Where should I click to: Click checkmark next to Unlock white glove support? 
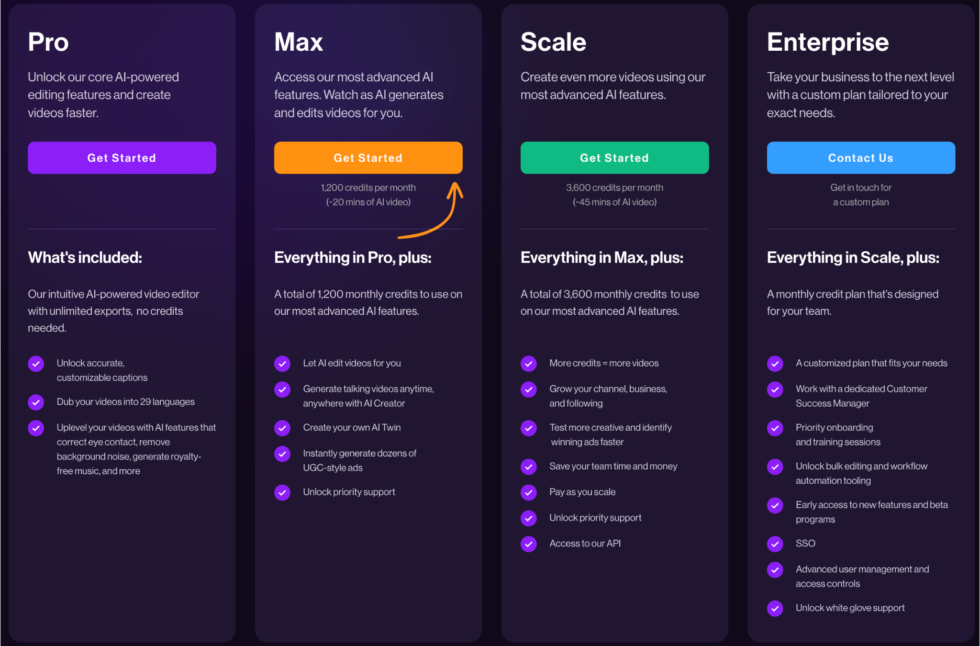click(775, 608)
